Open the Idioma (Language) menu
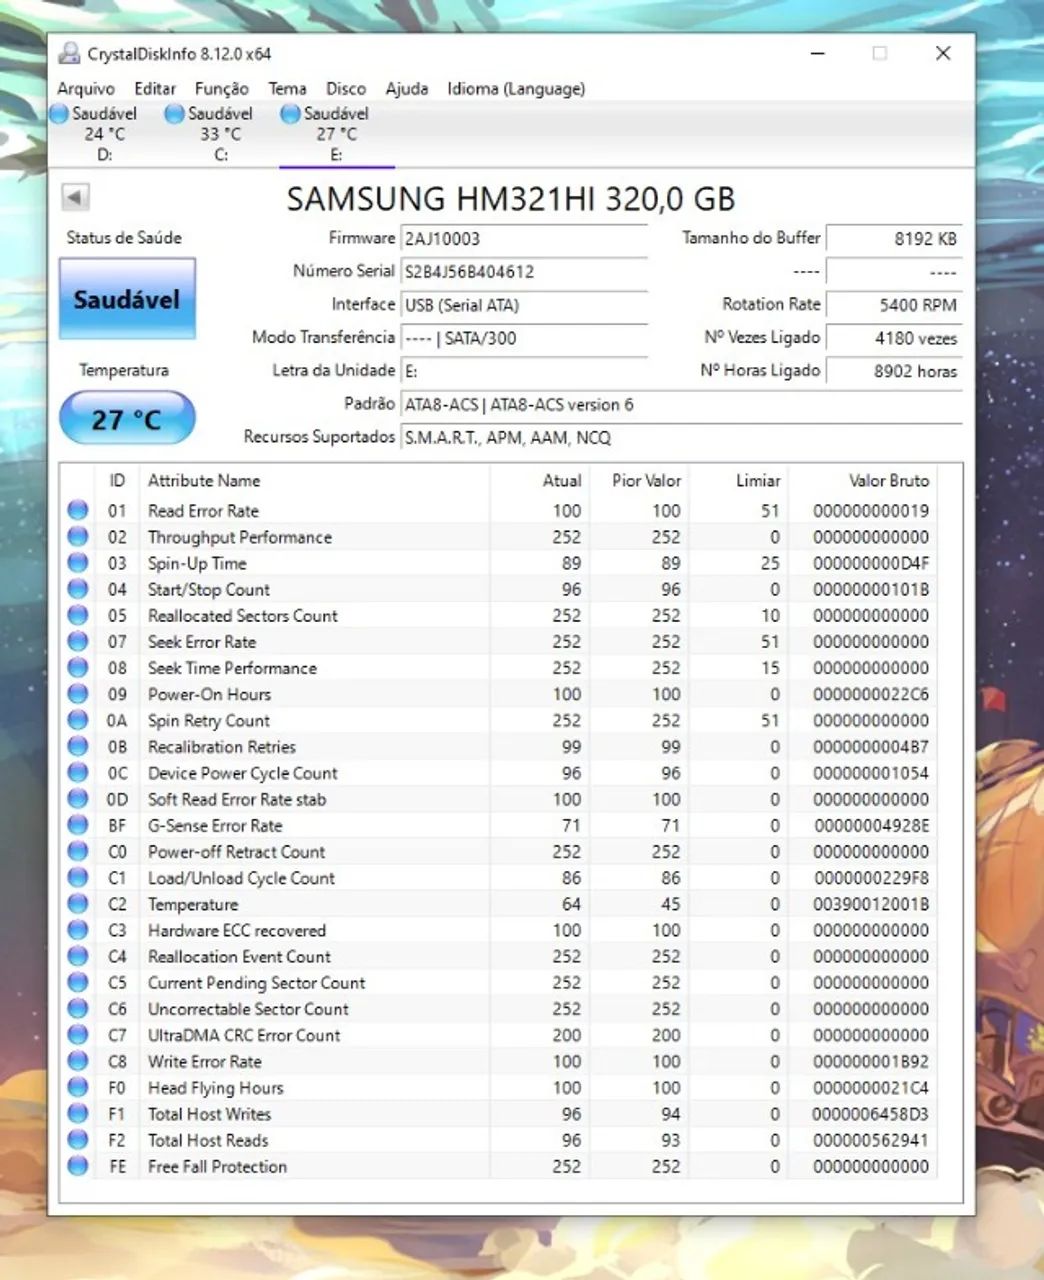Viewport: 1044px width, 1280px height. click(516, 89)
